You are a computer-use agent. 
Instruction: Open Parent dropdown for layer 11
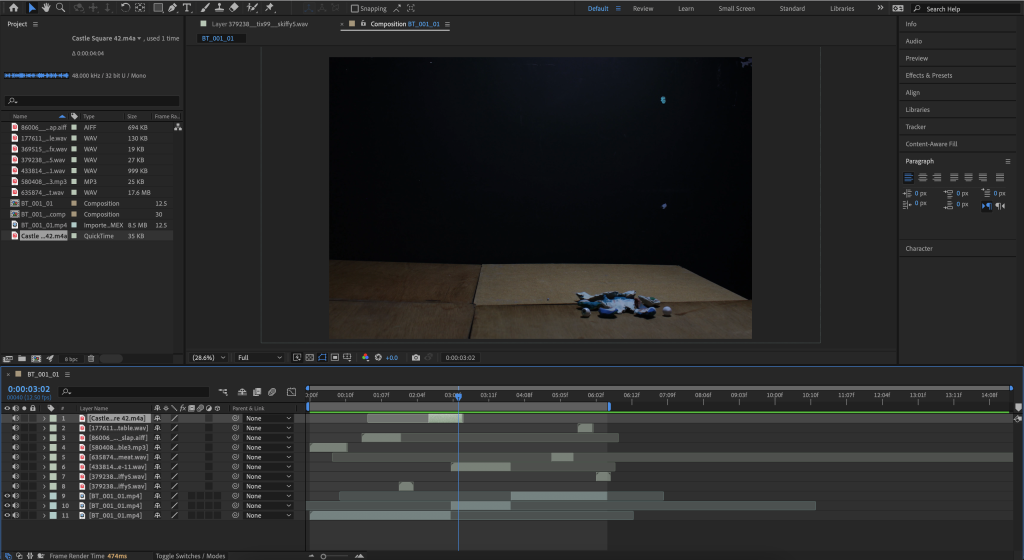268,516
